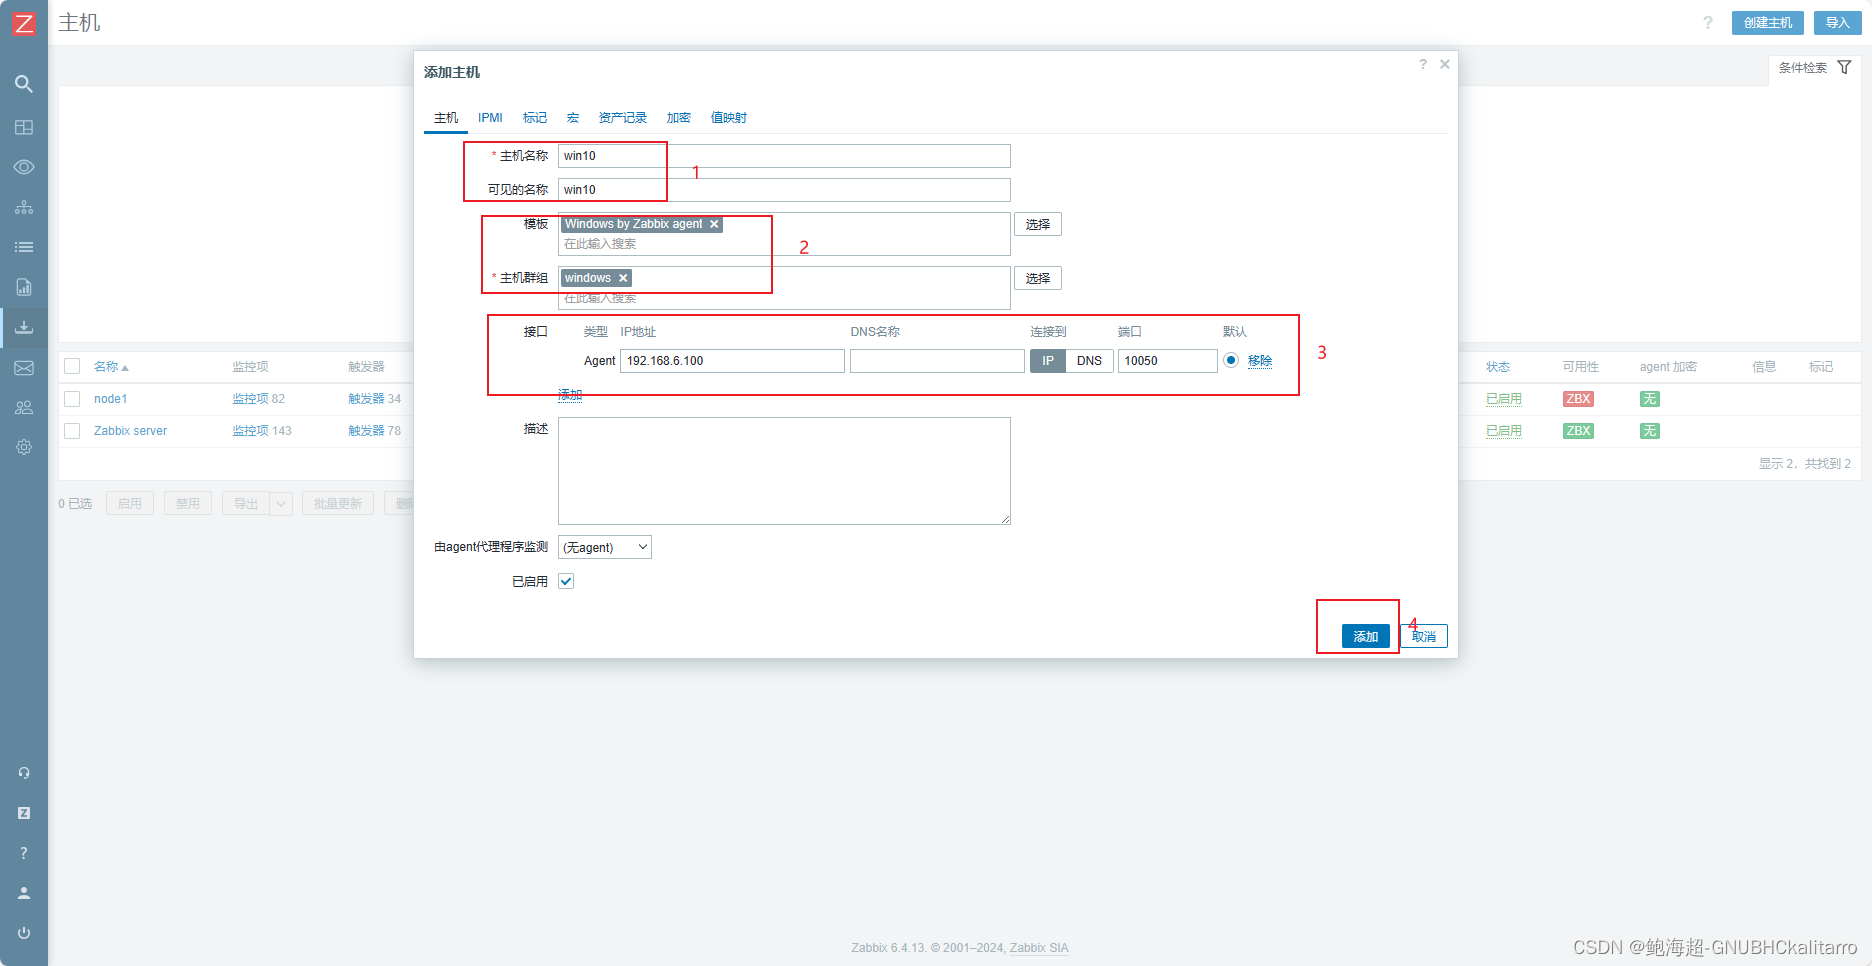Image resolution: width=1872 pixels, height=966 pixels.
Task: Open the Monitoring eye icon
Action: tap(24, 167)
